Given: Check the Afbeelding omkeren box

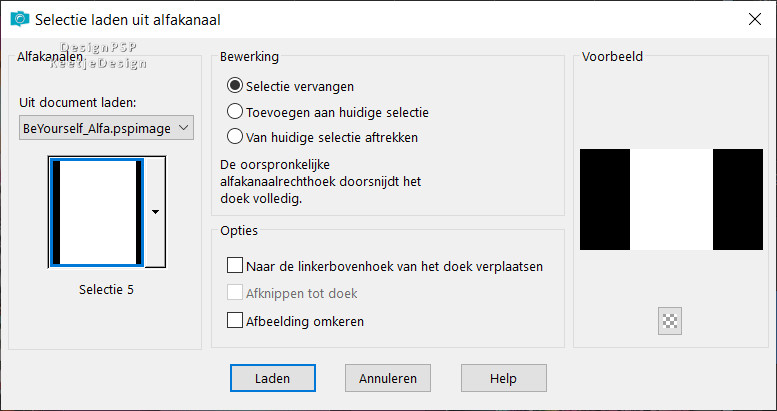Looking at the screenshot, I should coord(236,322).
